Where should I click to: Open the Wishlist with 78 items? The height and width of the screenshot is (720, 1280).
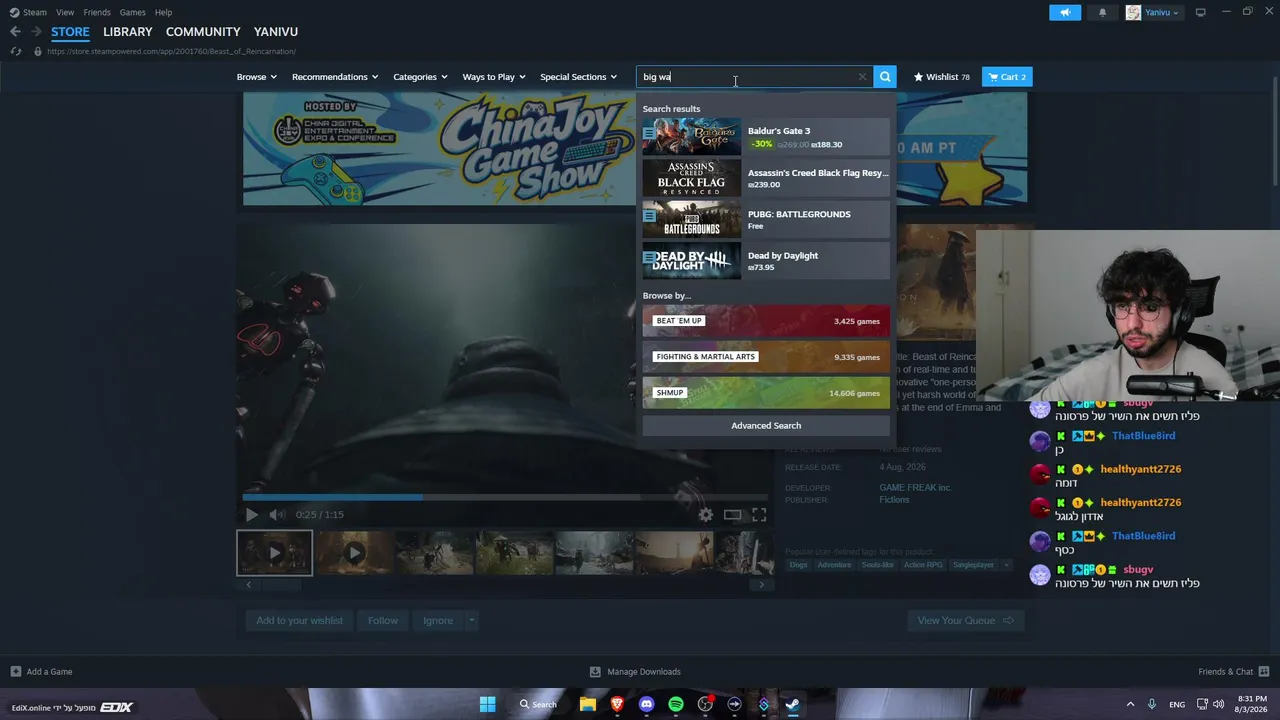pyautogui.click(x=941, y=77)
